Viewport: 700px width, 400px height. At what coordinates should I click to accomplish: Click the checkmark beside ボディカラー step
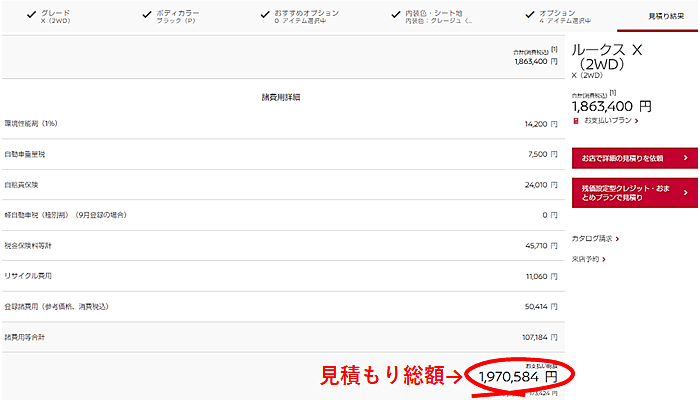pyautogui.click(x=144, y=13)
